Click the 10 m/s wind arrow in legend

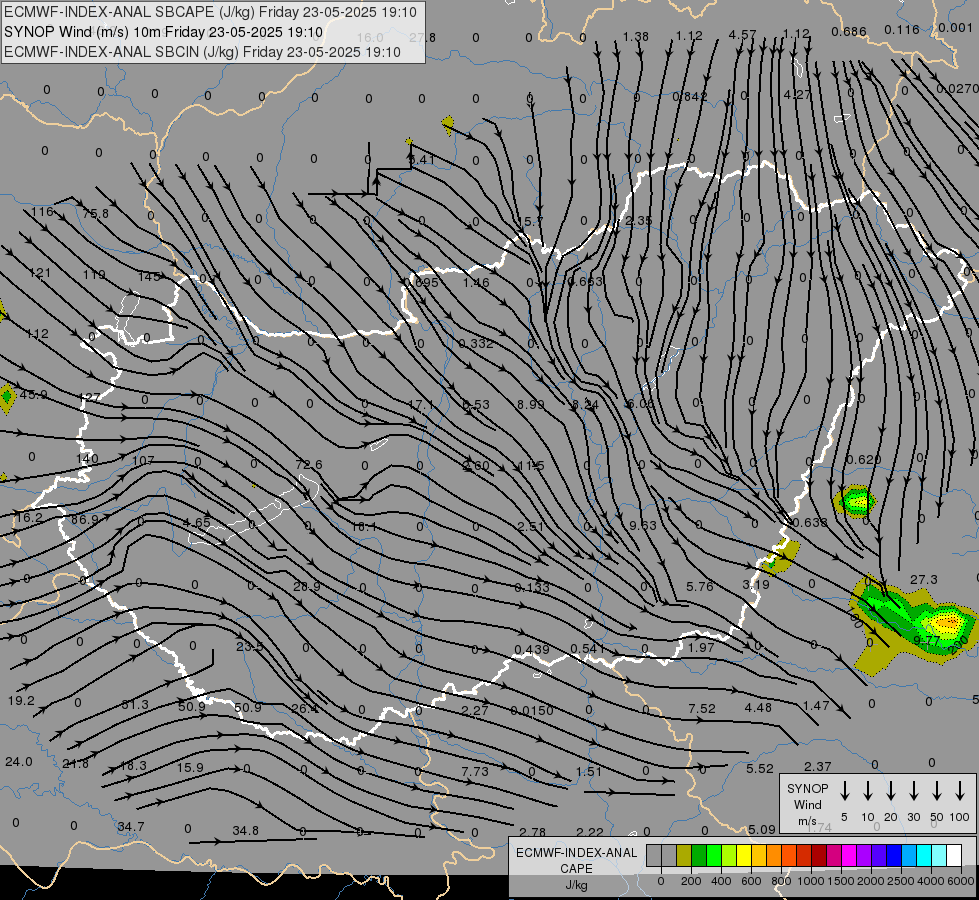click(x=868, y=791)
